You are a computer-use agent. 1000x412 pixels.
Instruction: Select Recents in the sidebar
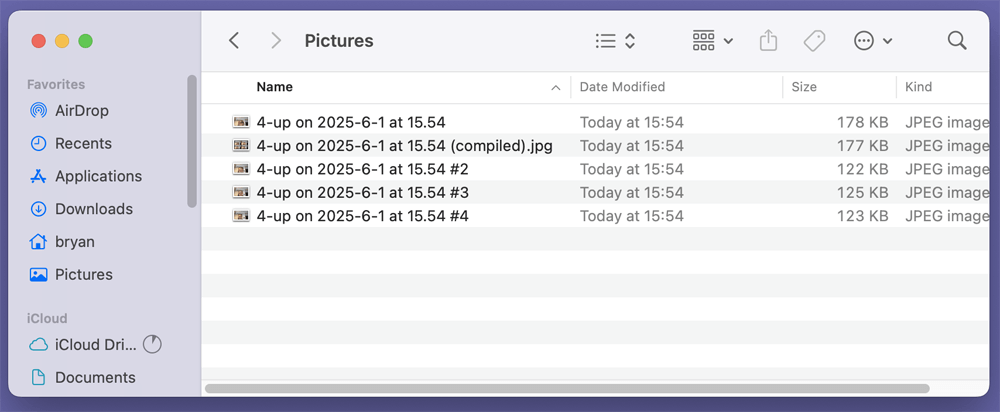(83, 143)
